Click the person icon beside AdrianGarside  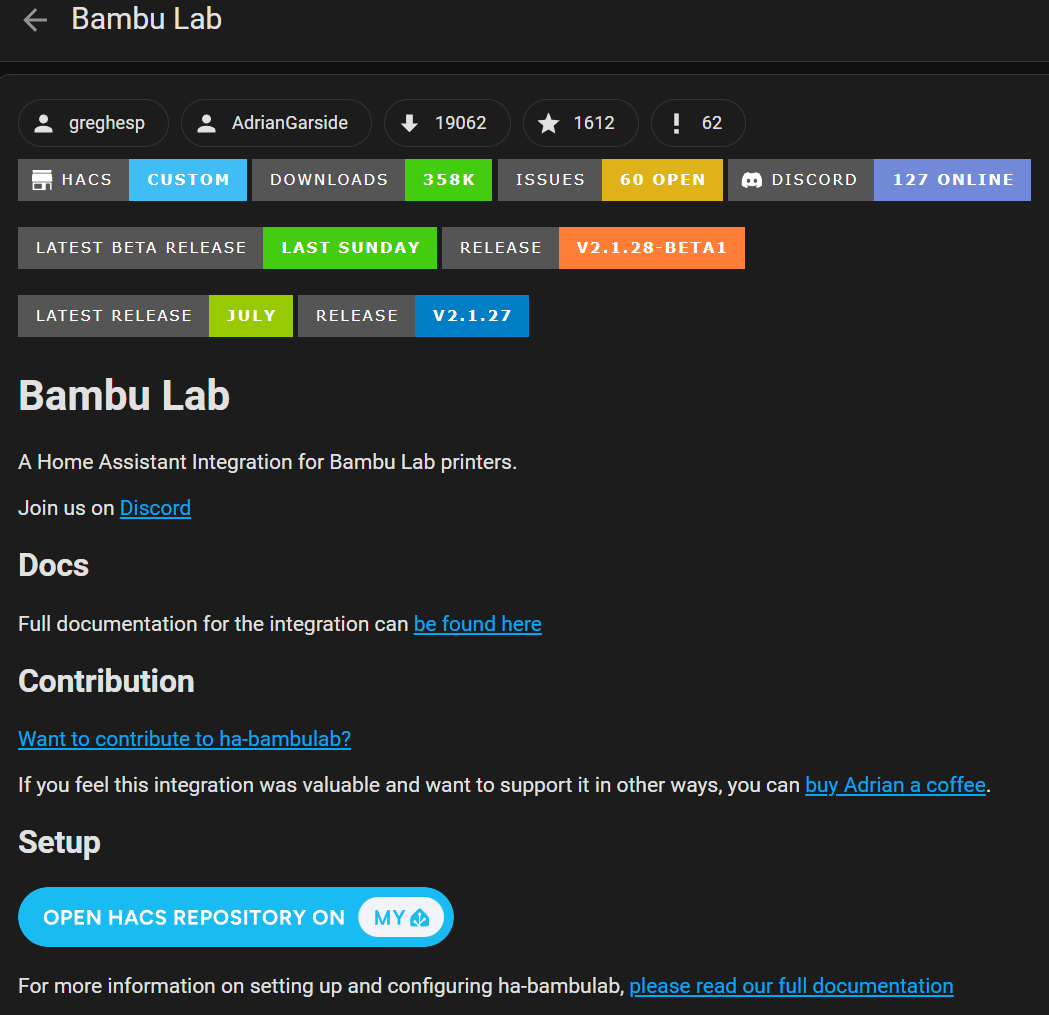(x=207, y=123)
